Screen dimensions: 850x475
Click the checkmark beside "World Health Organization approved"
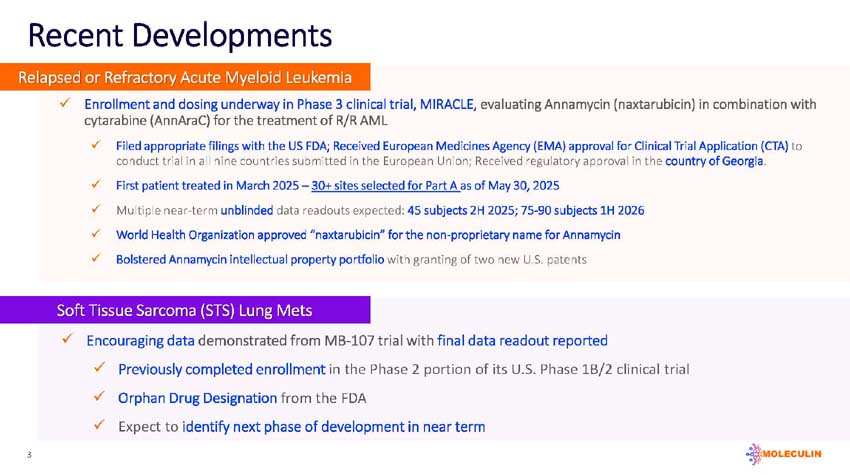(96, 234)
